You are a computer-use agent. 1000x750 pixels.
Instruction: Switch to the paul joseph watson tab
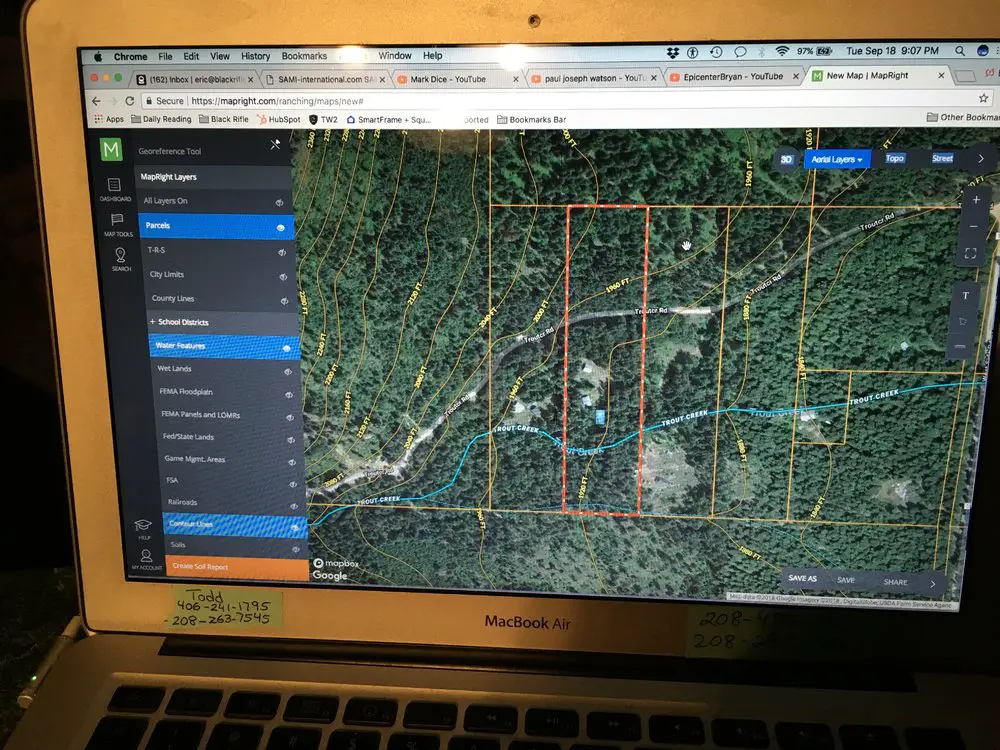tap(593, 78)
